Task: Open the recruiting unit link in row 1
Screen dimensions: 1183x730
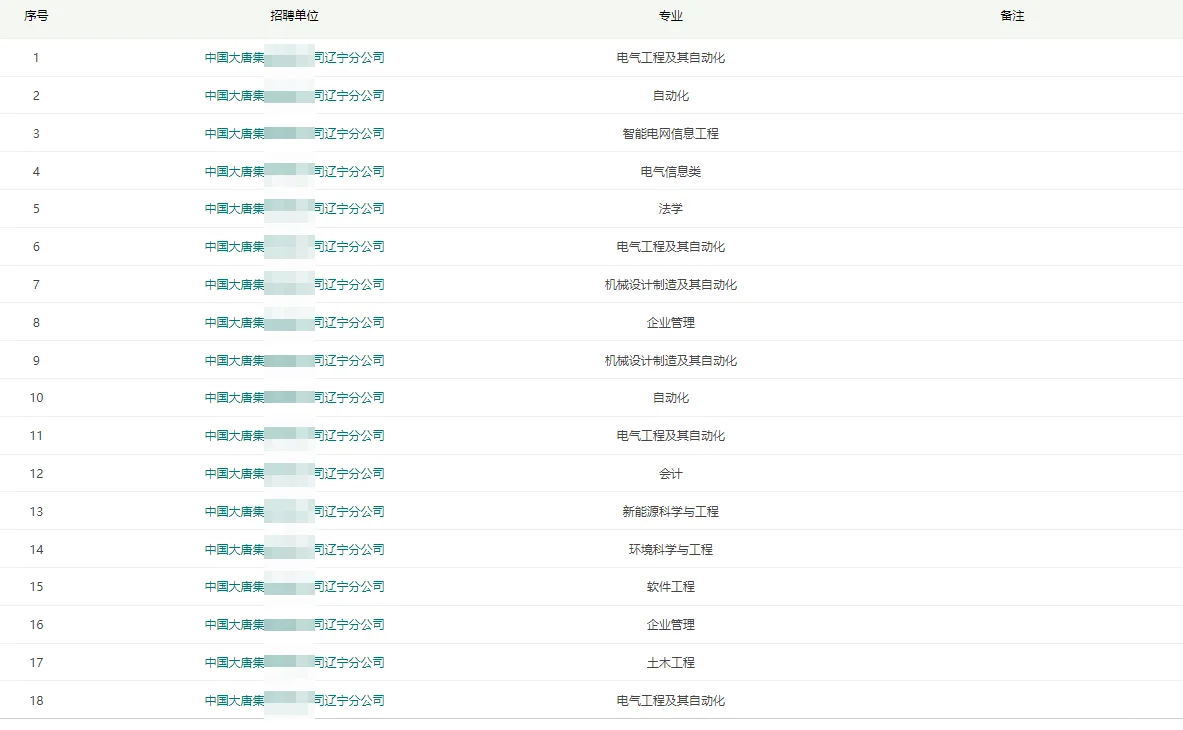Action: [x=294, y=57]
